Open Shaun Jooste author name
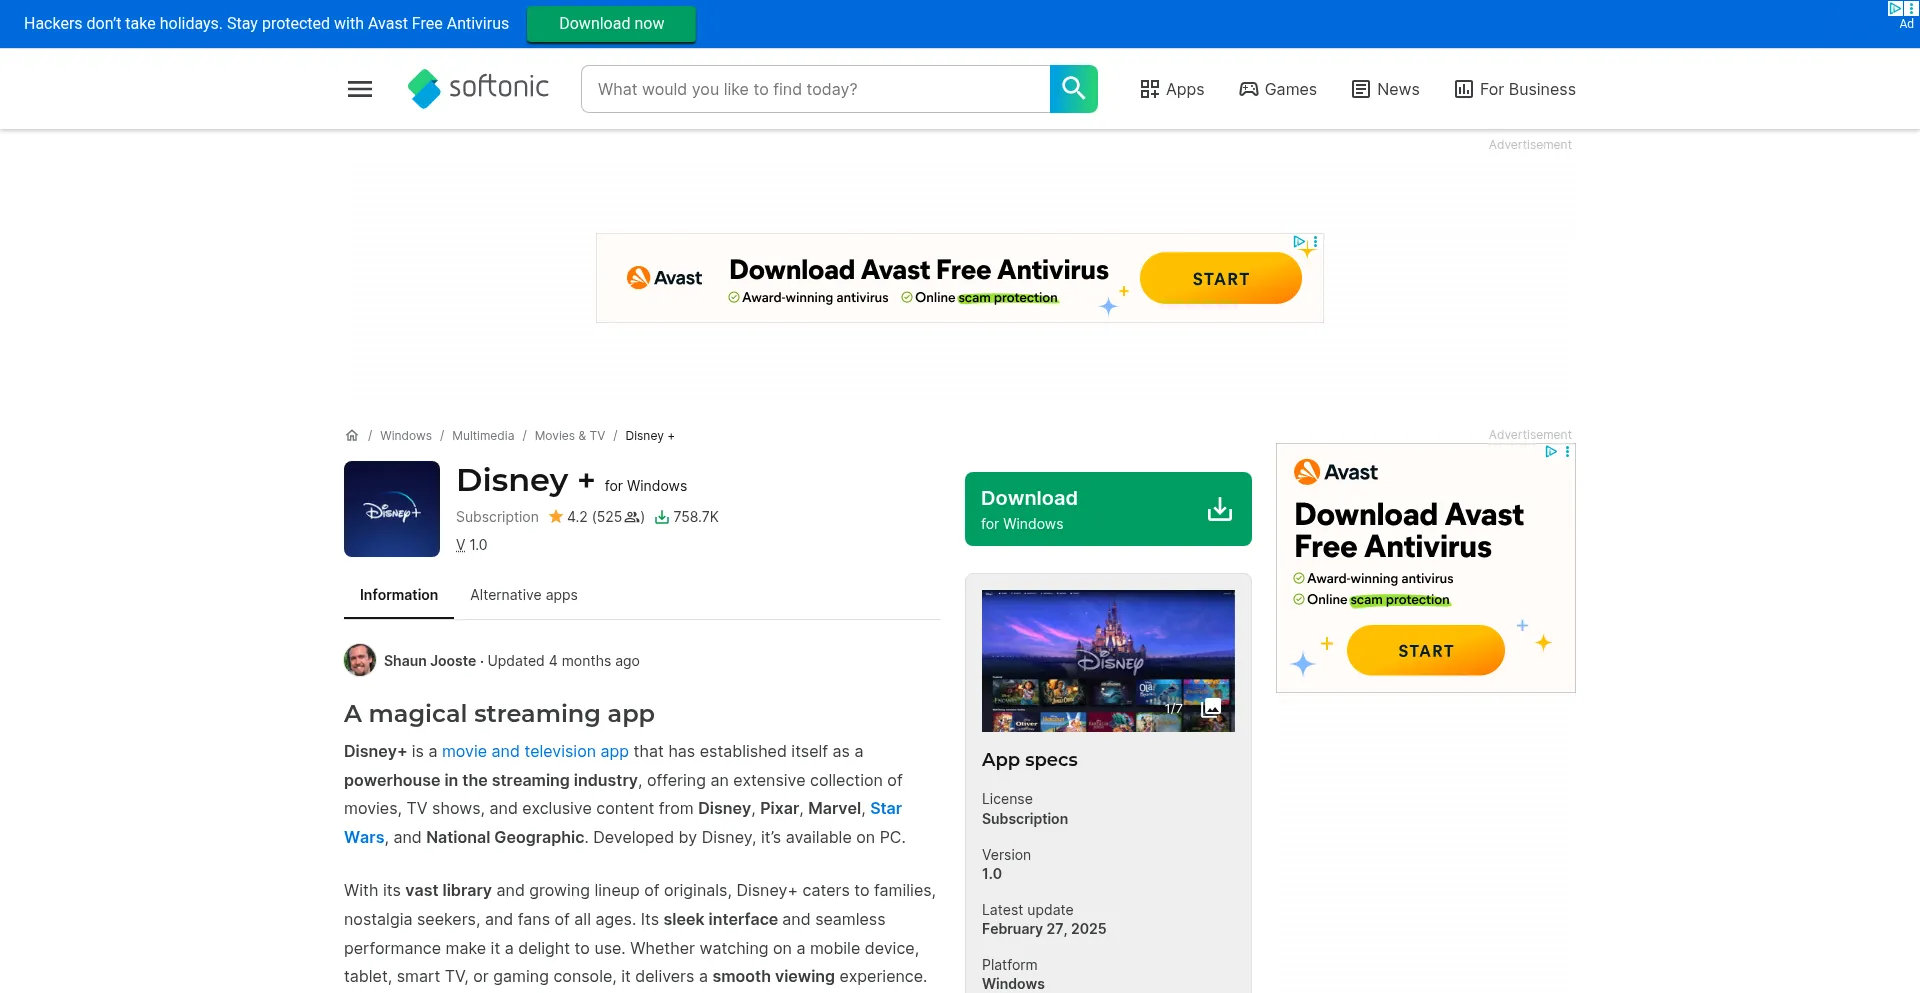Screen dimensions: 1920x993 [430, 661]
